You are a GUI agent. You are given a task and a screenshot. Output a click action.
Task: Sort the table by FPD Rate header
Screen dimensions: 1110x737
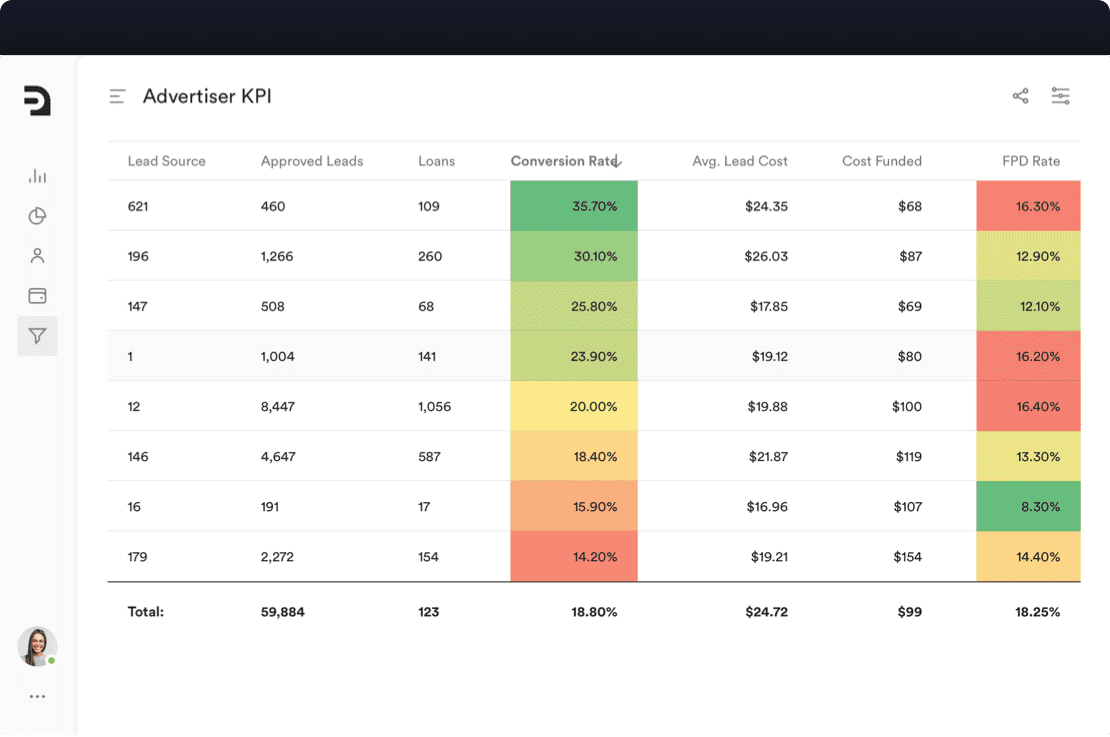(x=1030, y=160)
